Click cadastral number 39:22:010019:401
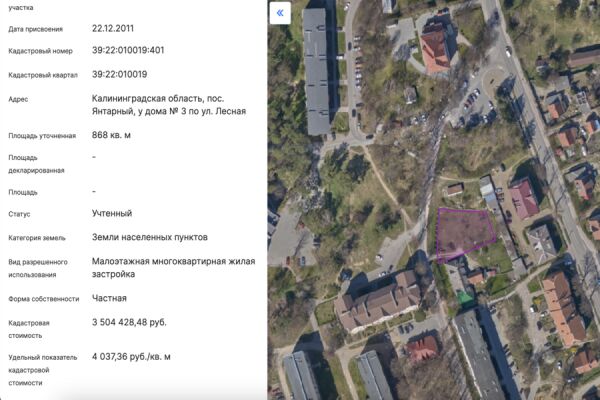This screenshot has height=400, width=600. pos(128,51)
